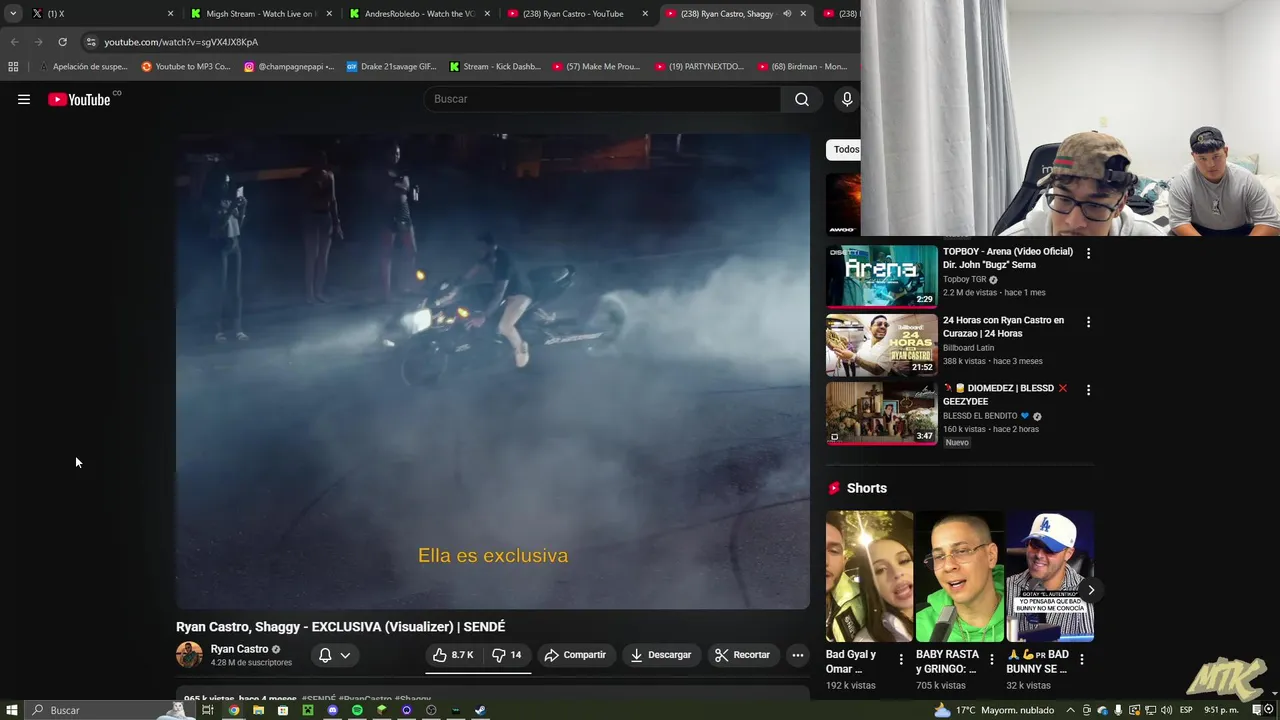The height and width of the screenshot is (720, 1280).
Task: Open the Ryan Castro channel name link
Action: click(239, 649)
